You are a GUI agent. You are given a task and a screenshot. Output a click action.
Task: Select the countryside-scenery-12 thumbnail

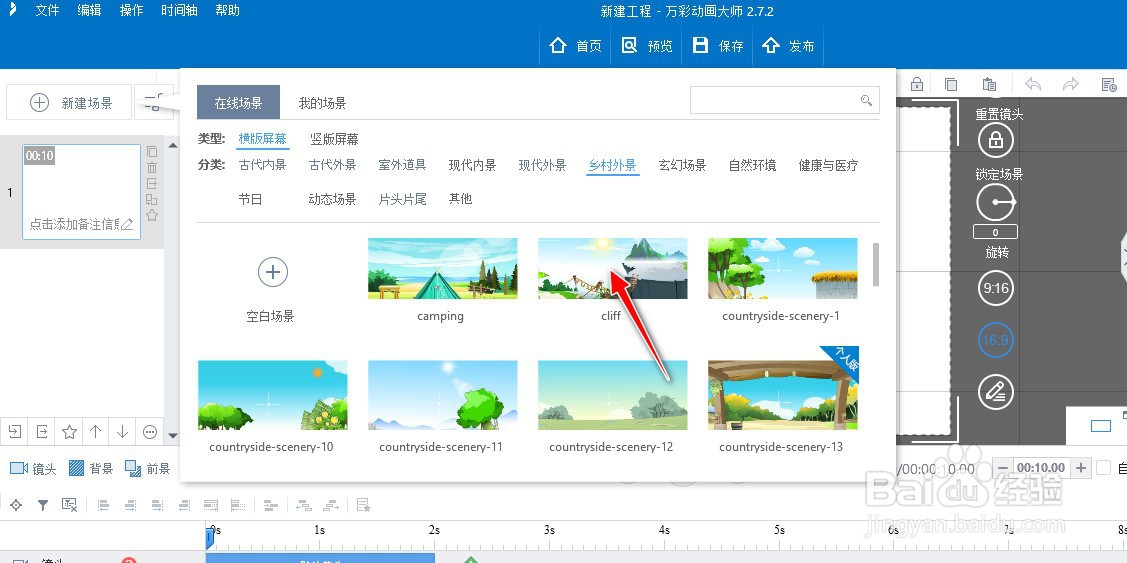click(612, 395)
